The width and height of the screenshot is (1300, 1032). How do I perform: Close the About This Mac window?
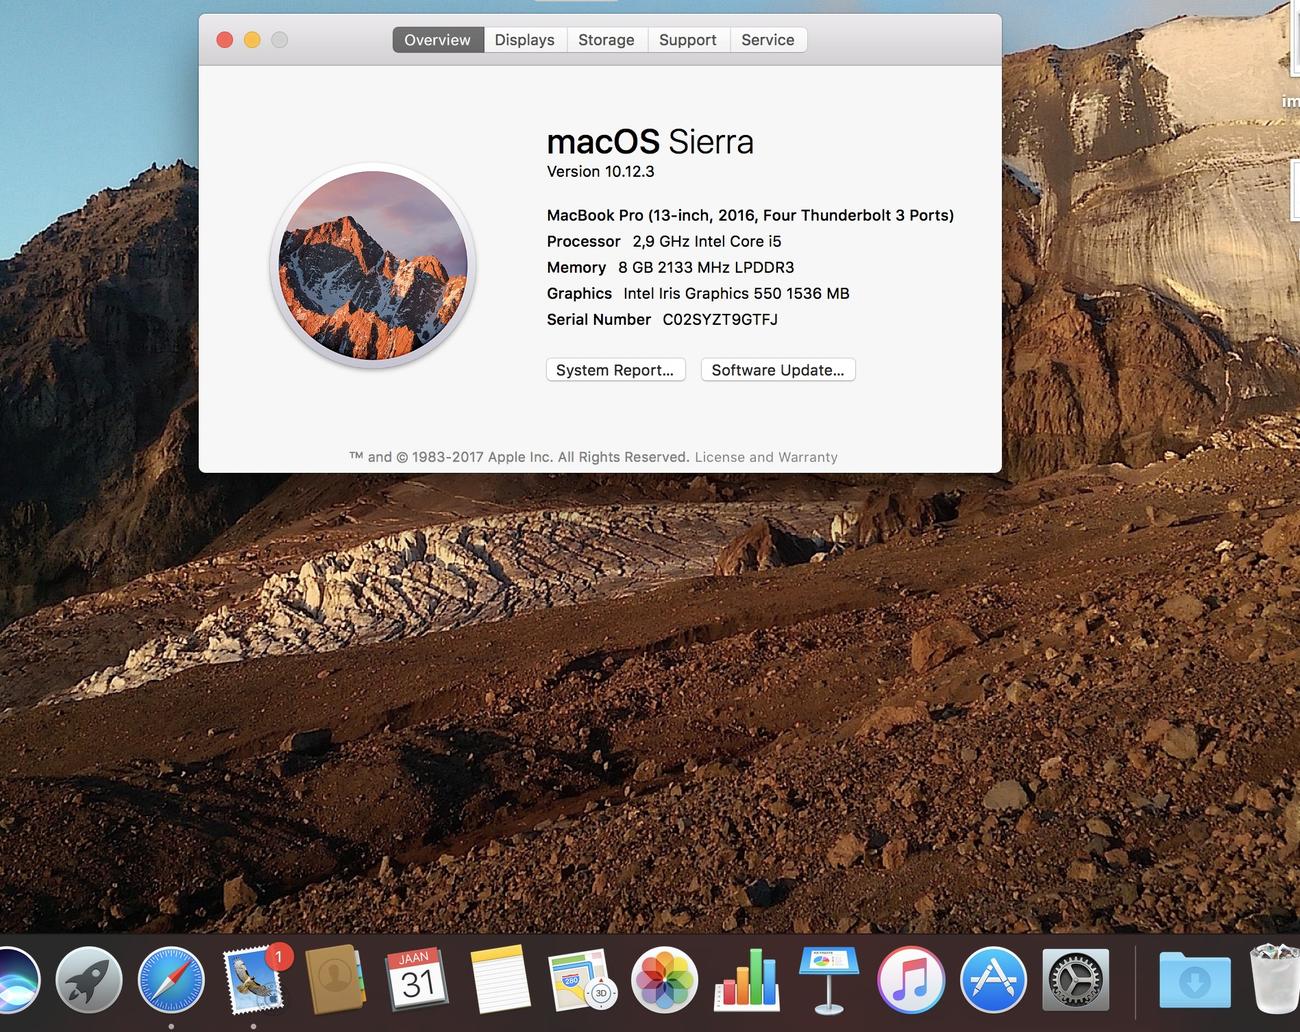[x=225, y=40]
